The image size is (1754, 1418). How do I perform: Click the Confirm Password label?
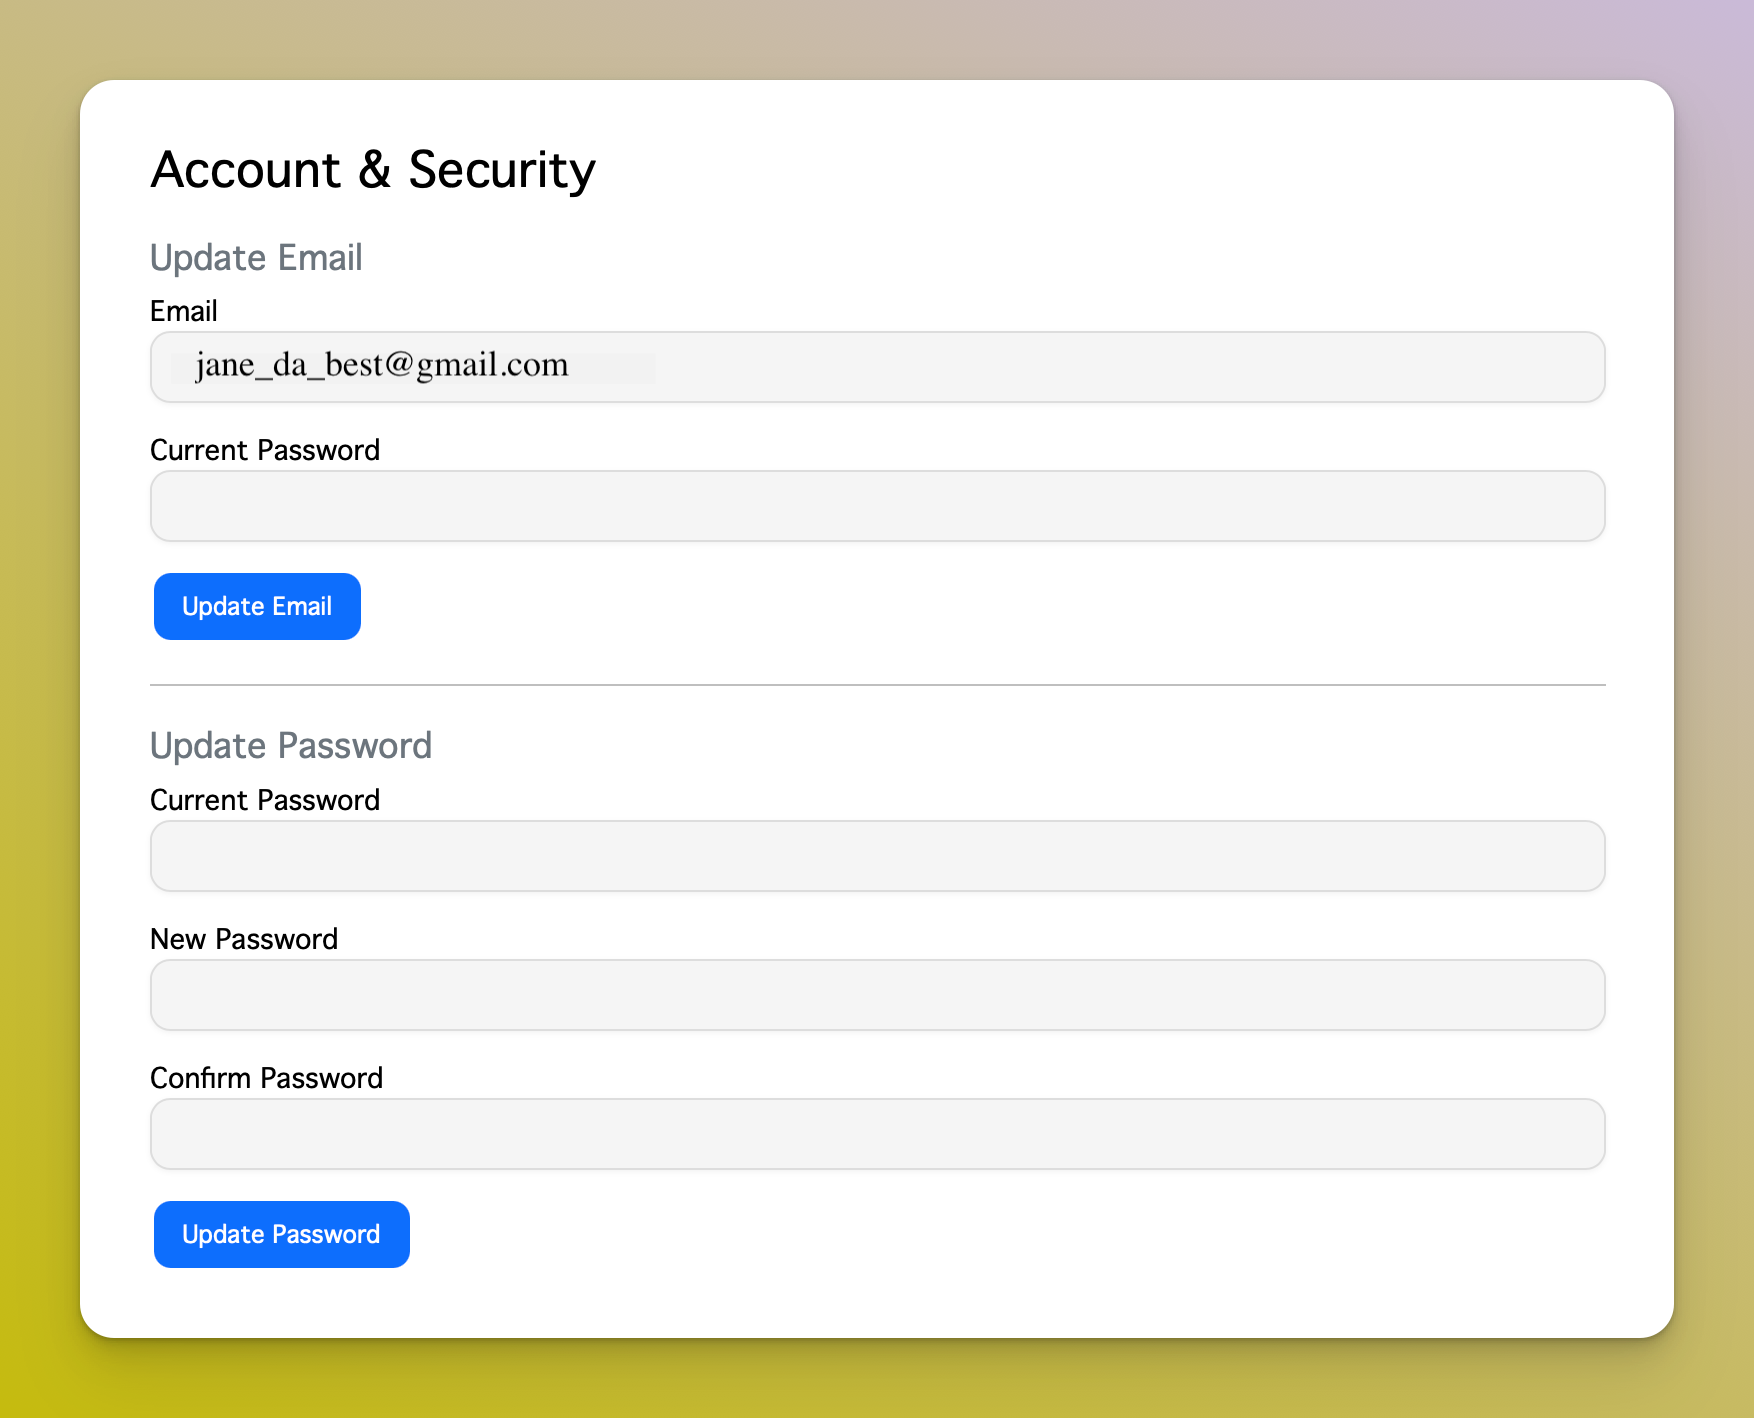coord(267,1078)
